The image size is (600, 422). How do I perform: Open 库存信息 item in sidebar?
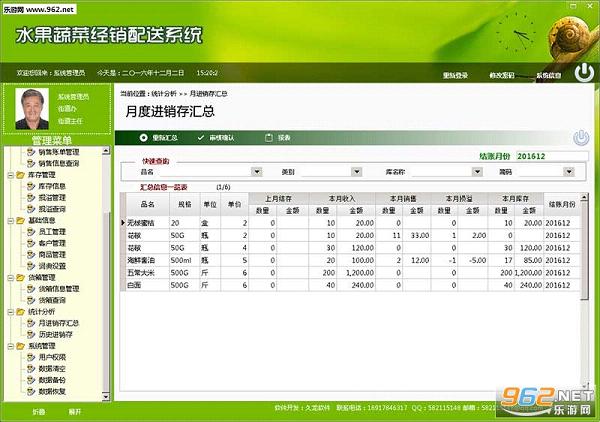[52, 186]
